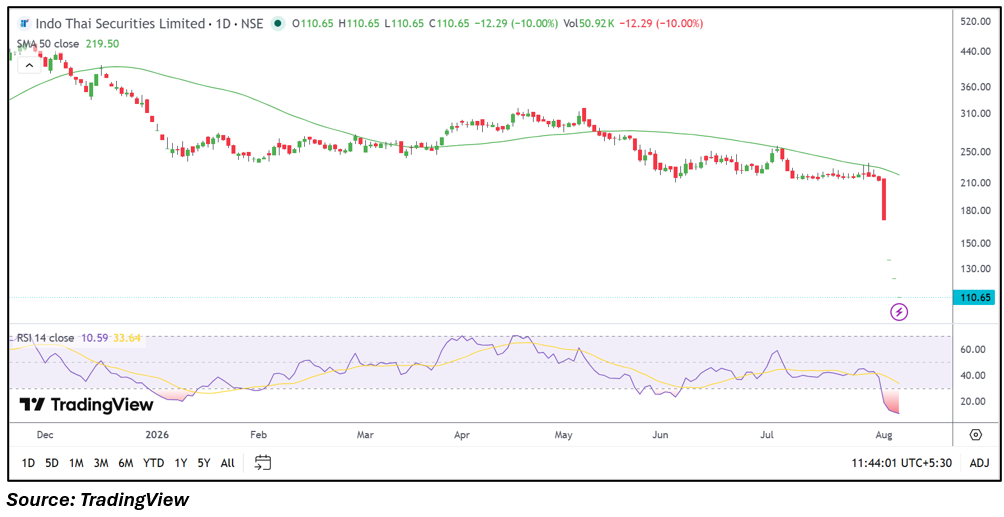Click the Apr label on time axis
Screen dimensions: 1004x517
[462, 435]
